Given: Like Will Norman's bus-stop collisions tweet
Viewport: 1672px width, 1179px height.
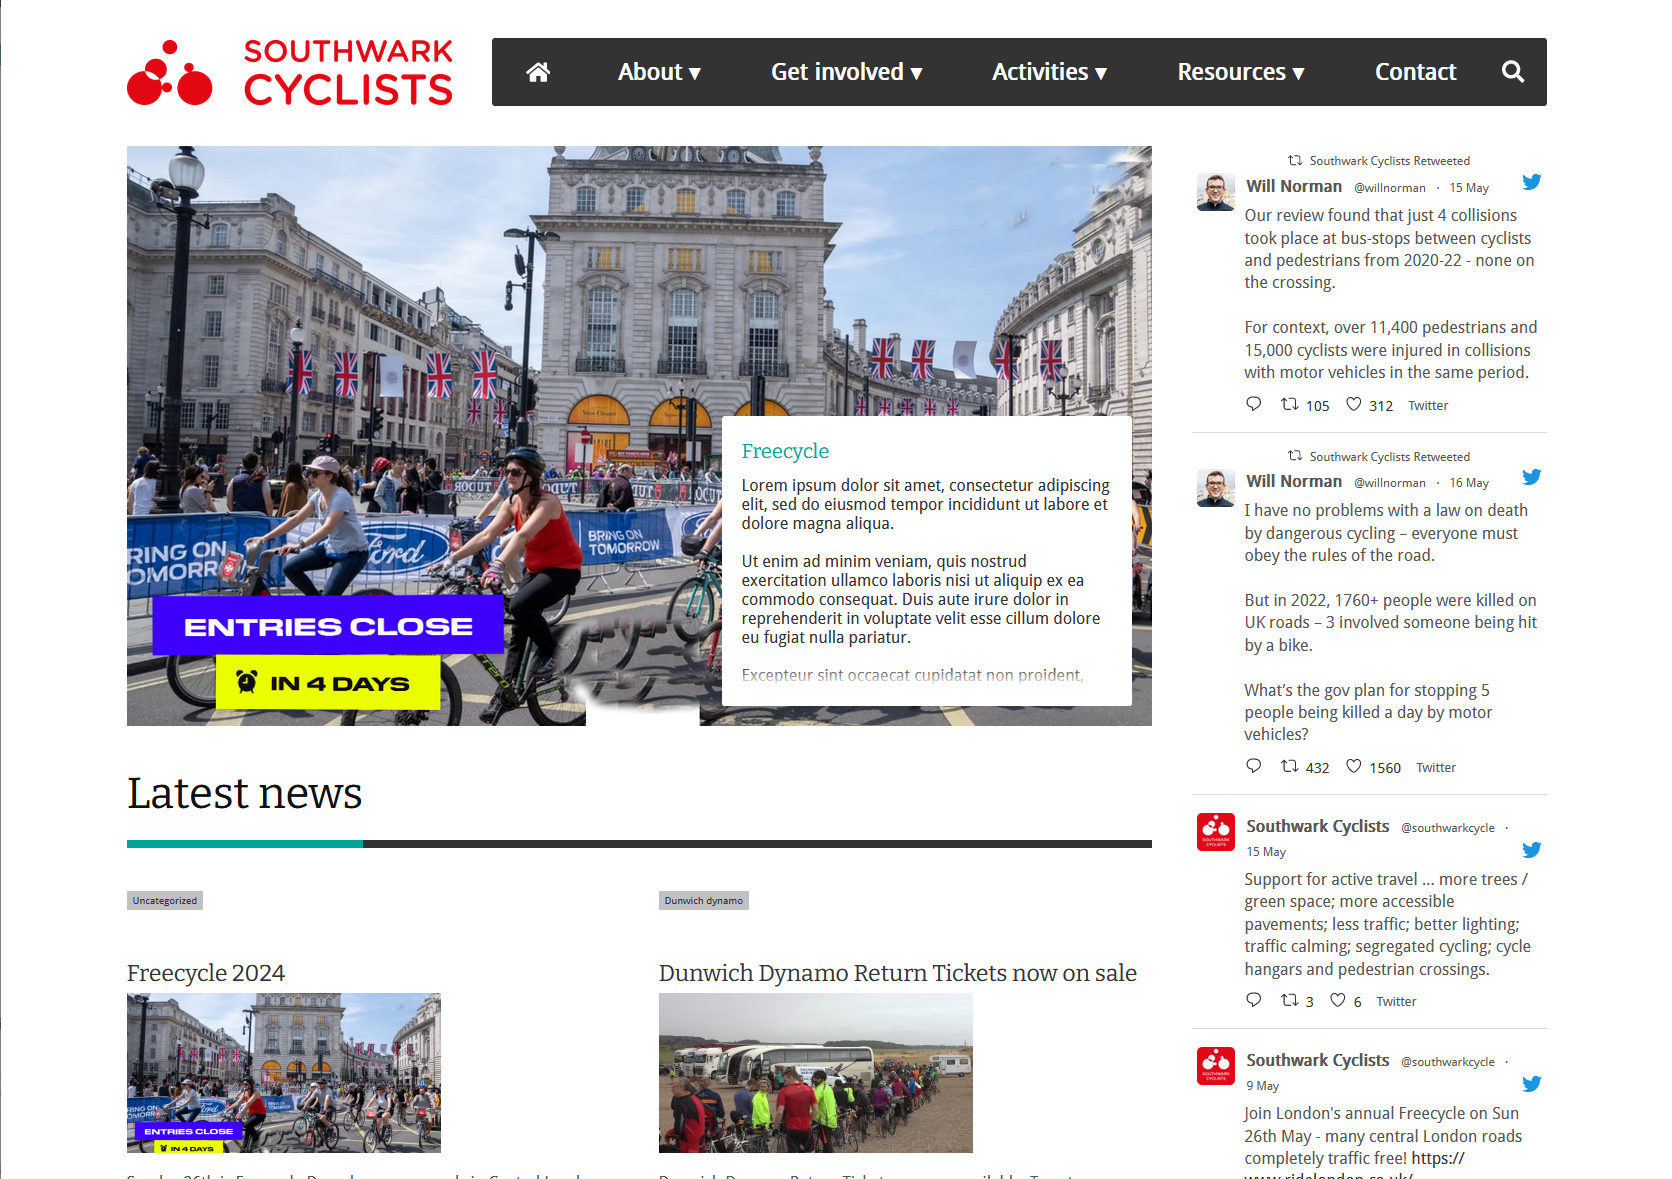Looking at the screenshot, I should pyautogui.click(x=1353, y=404).
